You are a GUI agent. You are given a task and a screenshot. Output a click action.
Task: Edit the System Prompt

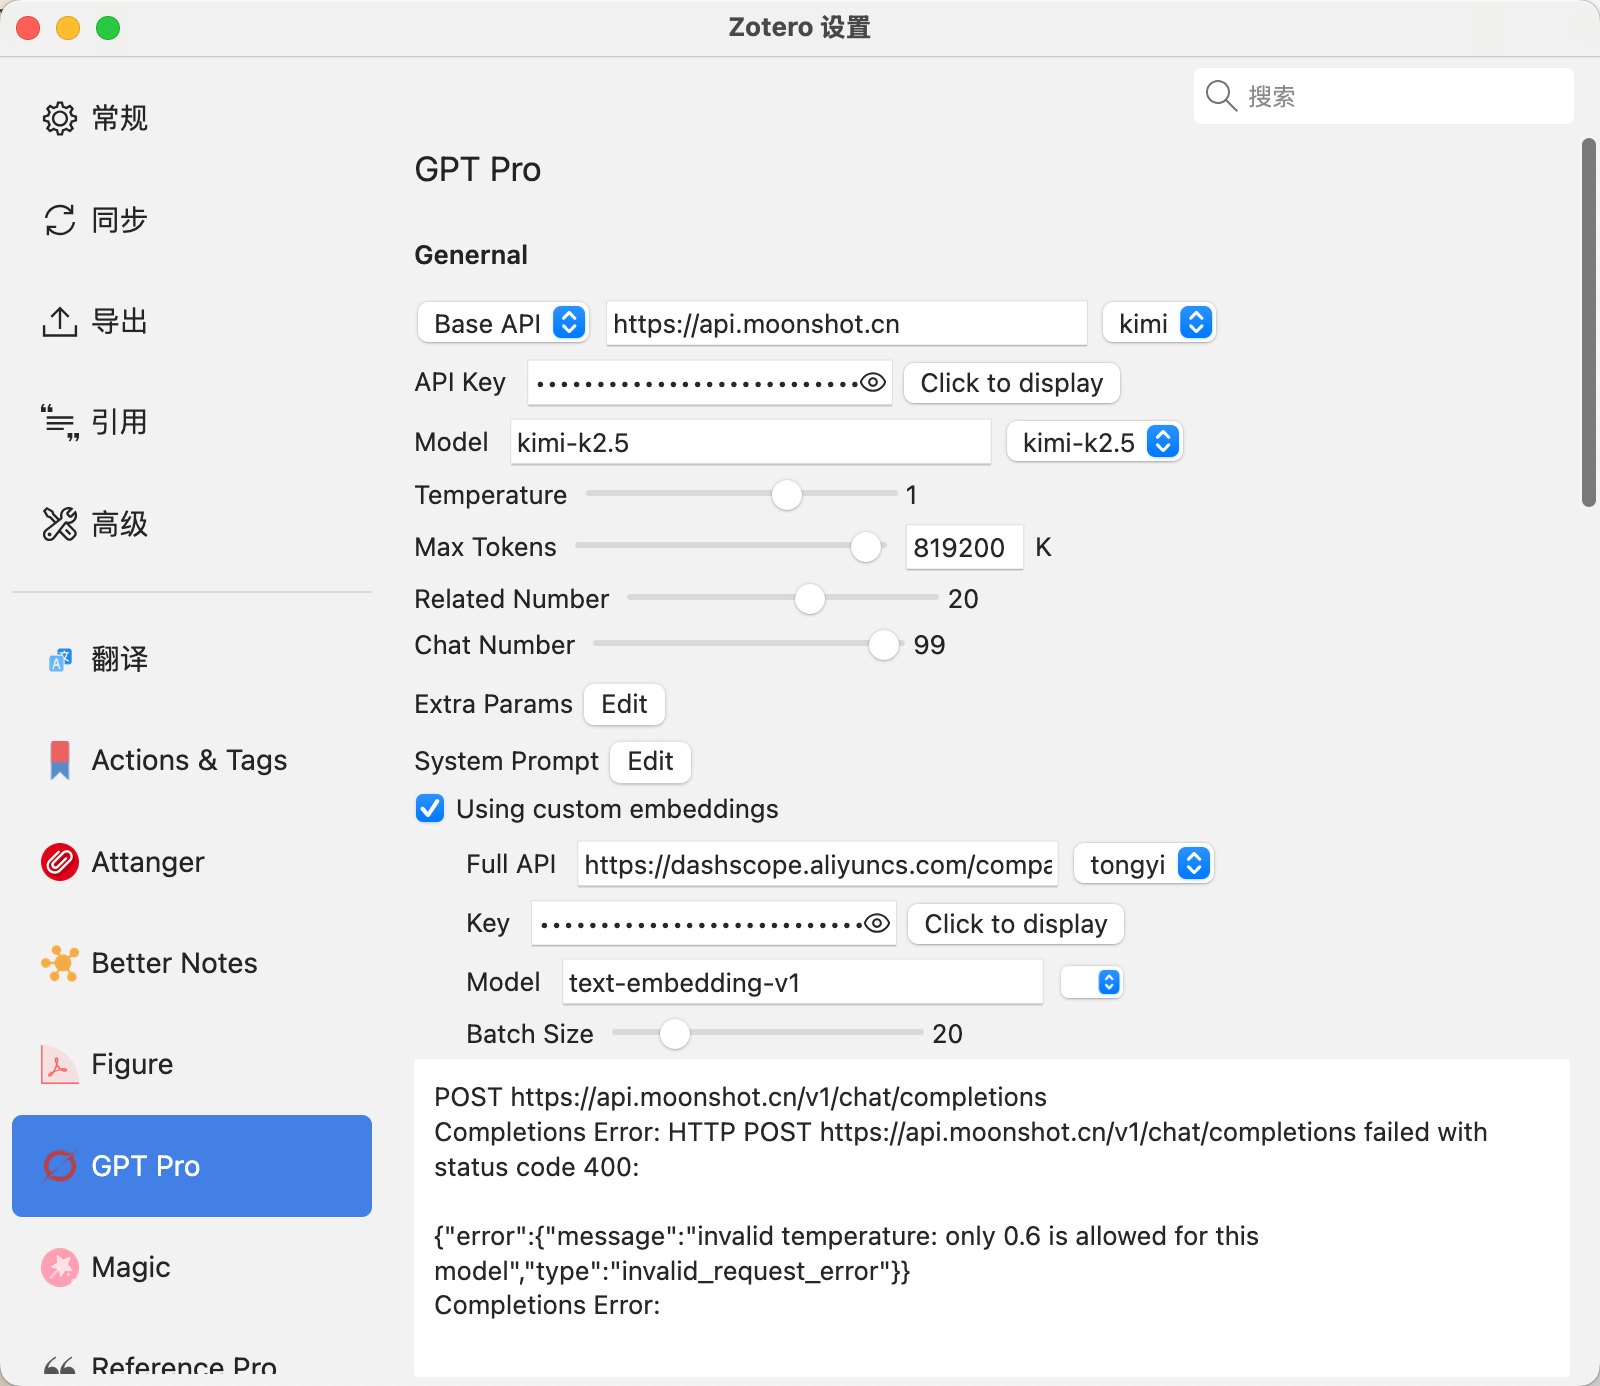click(651, 761)
